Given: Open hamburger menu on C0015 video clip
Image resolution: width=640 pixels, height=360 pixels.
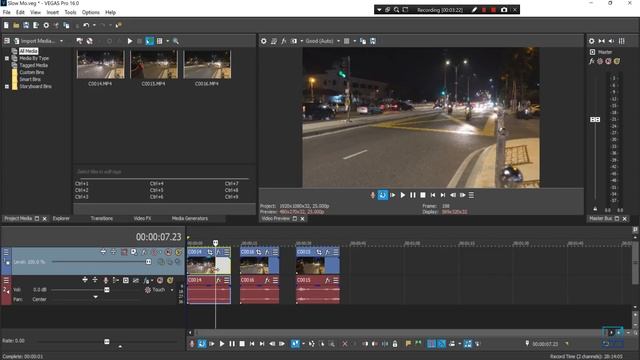Looking at the screenshot, I should pyautogui.click(x=336, y=252).
